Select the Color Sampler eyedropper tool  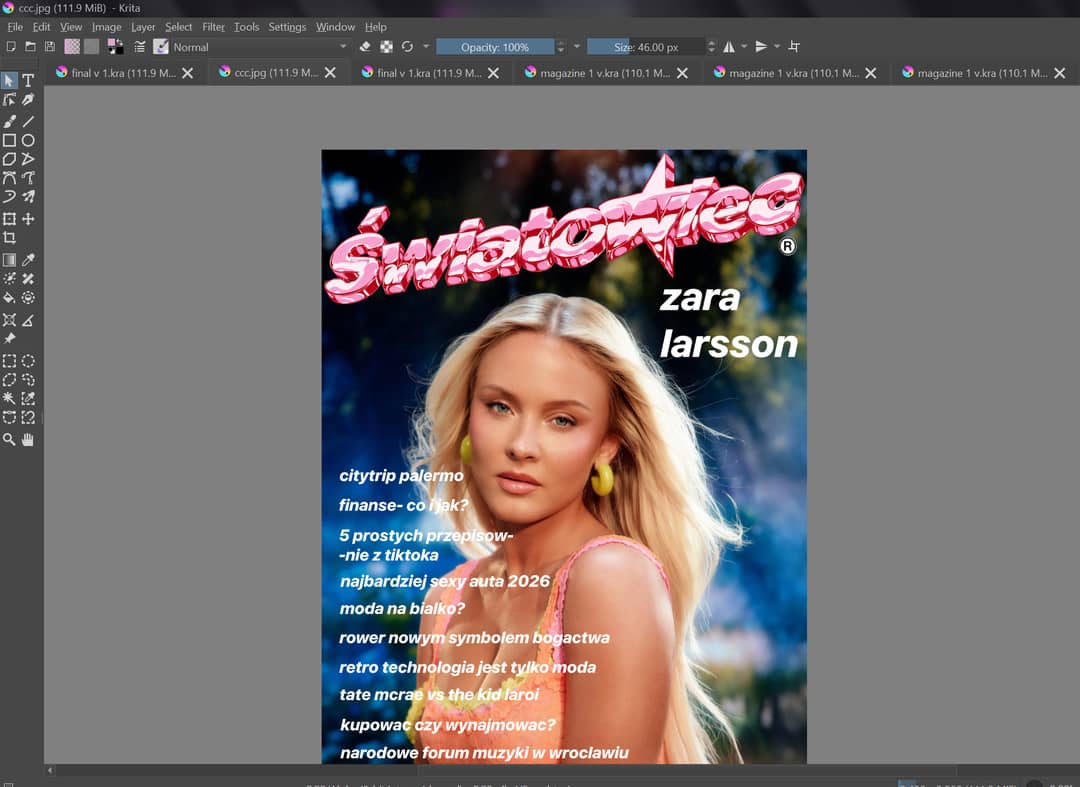coord(28,260)
